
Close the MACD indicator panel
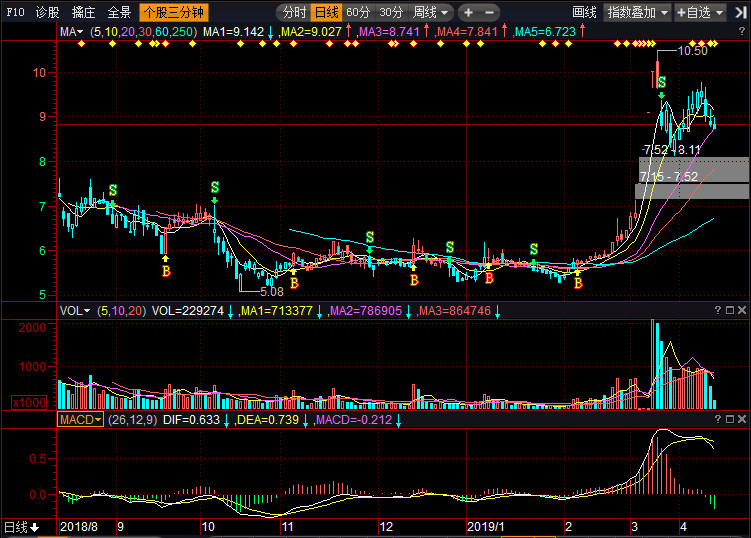pos(741,421)
